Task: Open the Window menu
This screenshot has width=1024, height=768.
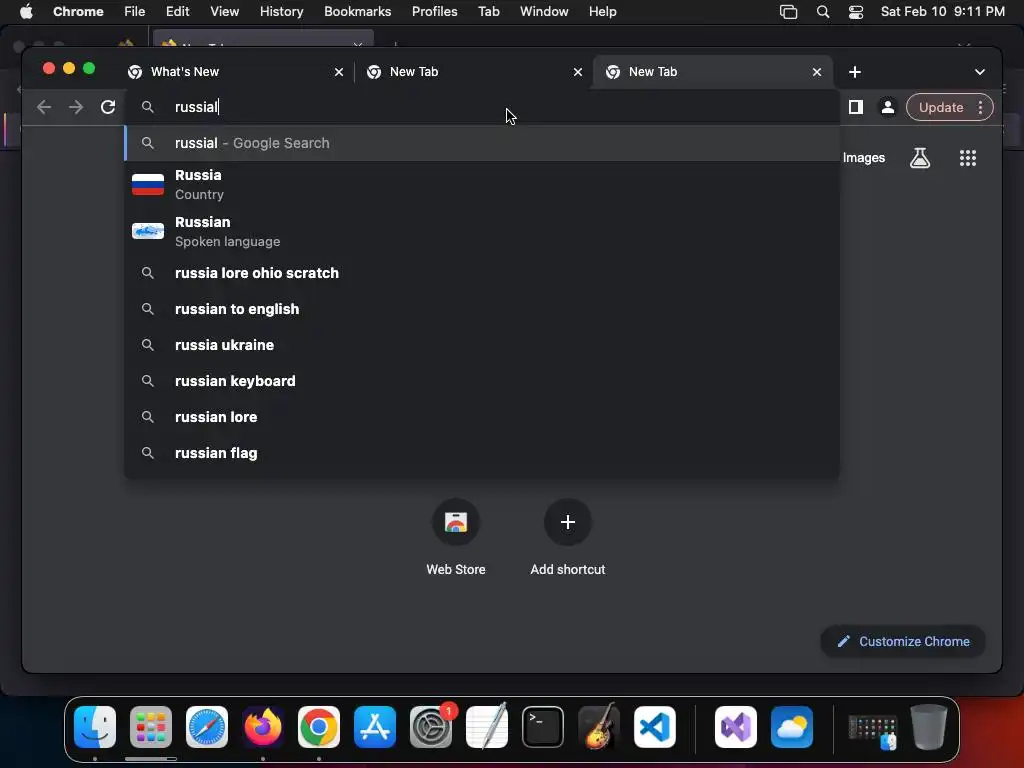Action: 544,12
